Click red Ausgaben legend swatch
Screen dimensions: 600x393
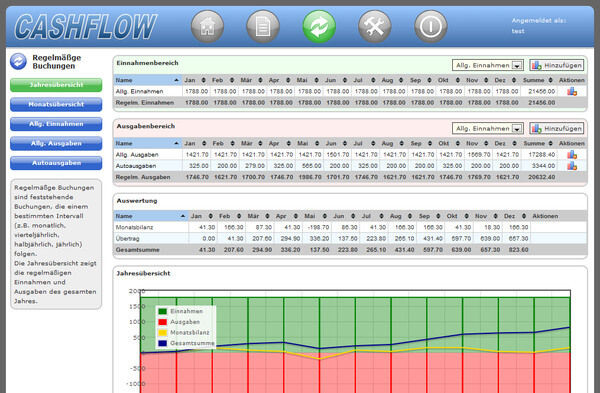(163, 322)
